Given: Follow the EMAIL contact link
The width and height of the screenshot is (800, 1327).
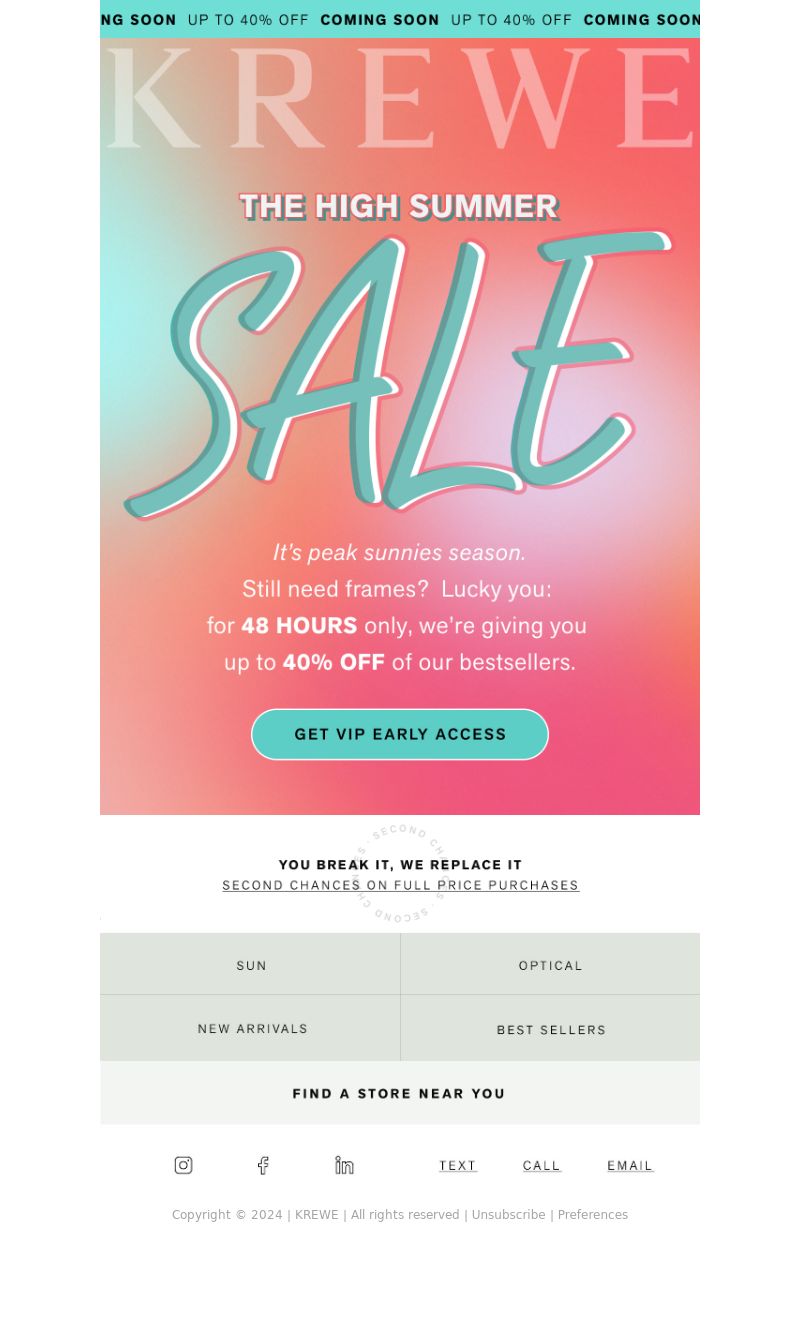Looking at the screenshot, I should tap(630, 1166).
